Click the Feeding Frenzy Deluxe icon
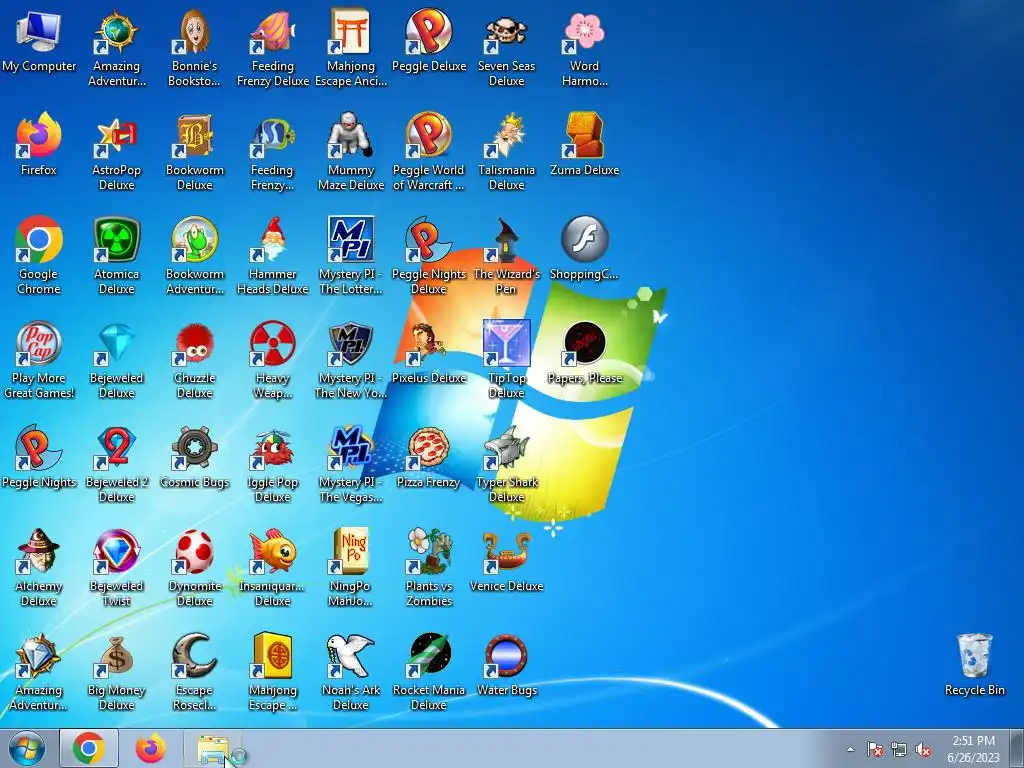 pyautogui.click(x=272, y=48)
